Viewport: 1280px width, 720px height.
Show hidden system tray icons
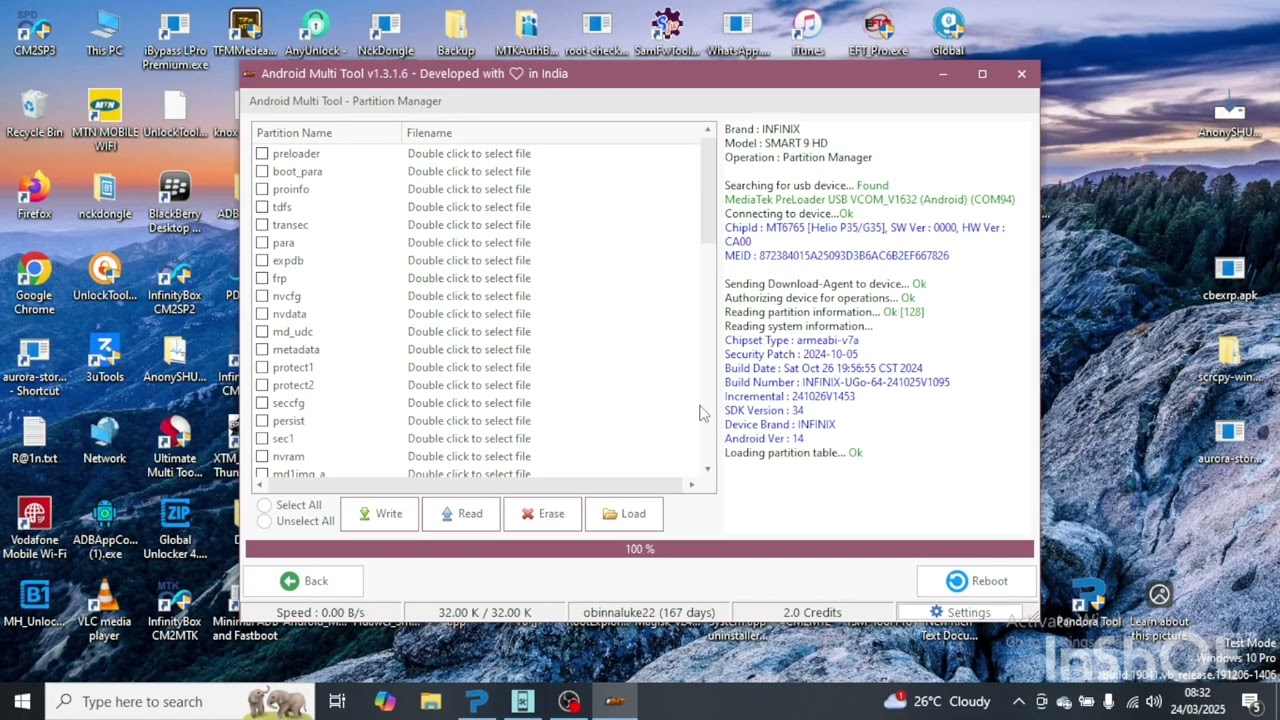1018,701
